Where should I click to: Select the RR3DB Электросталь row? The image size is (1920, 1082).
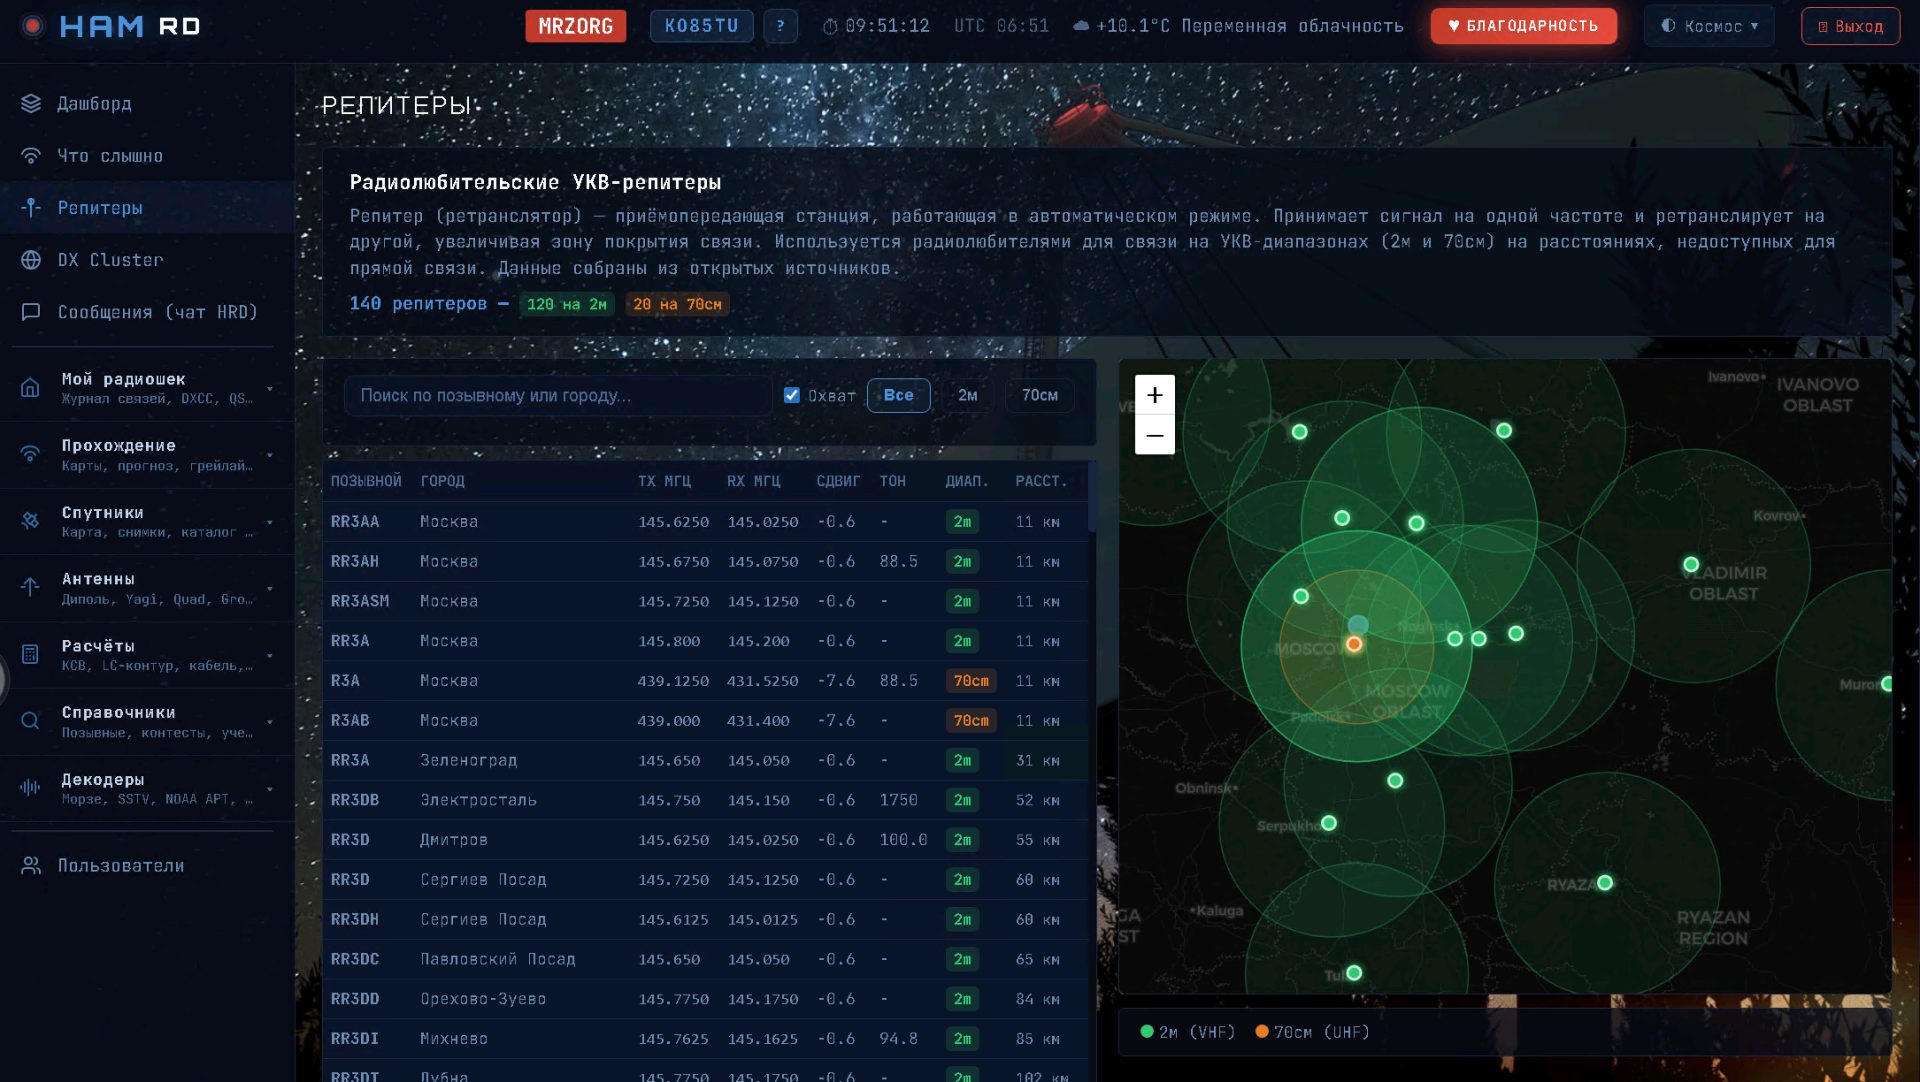[x=706, y=800]
